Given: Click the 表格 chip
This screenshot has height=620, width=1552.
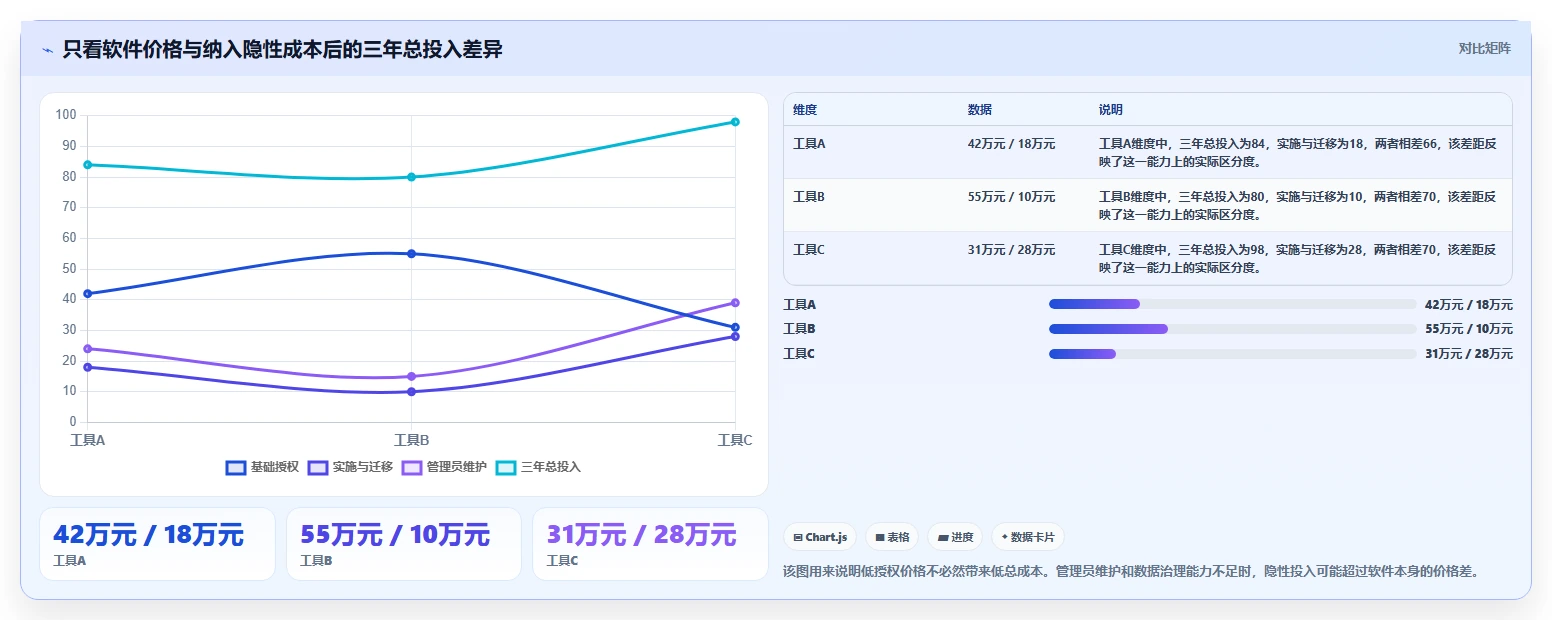Looking at the screenshot, I should tap(892, 537).
